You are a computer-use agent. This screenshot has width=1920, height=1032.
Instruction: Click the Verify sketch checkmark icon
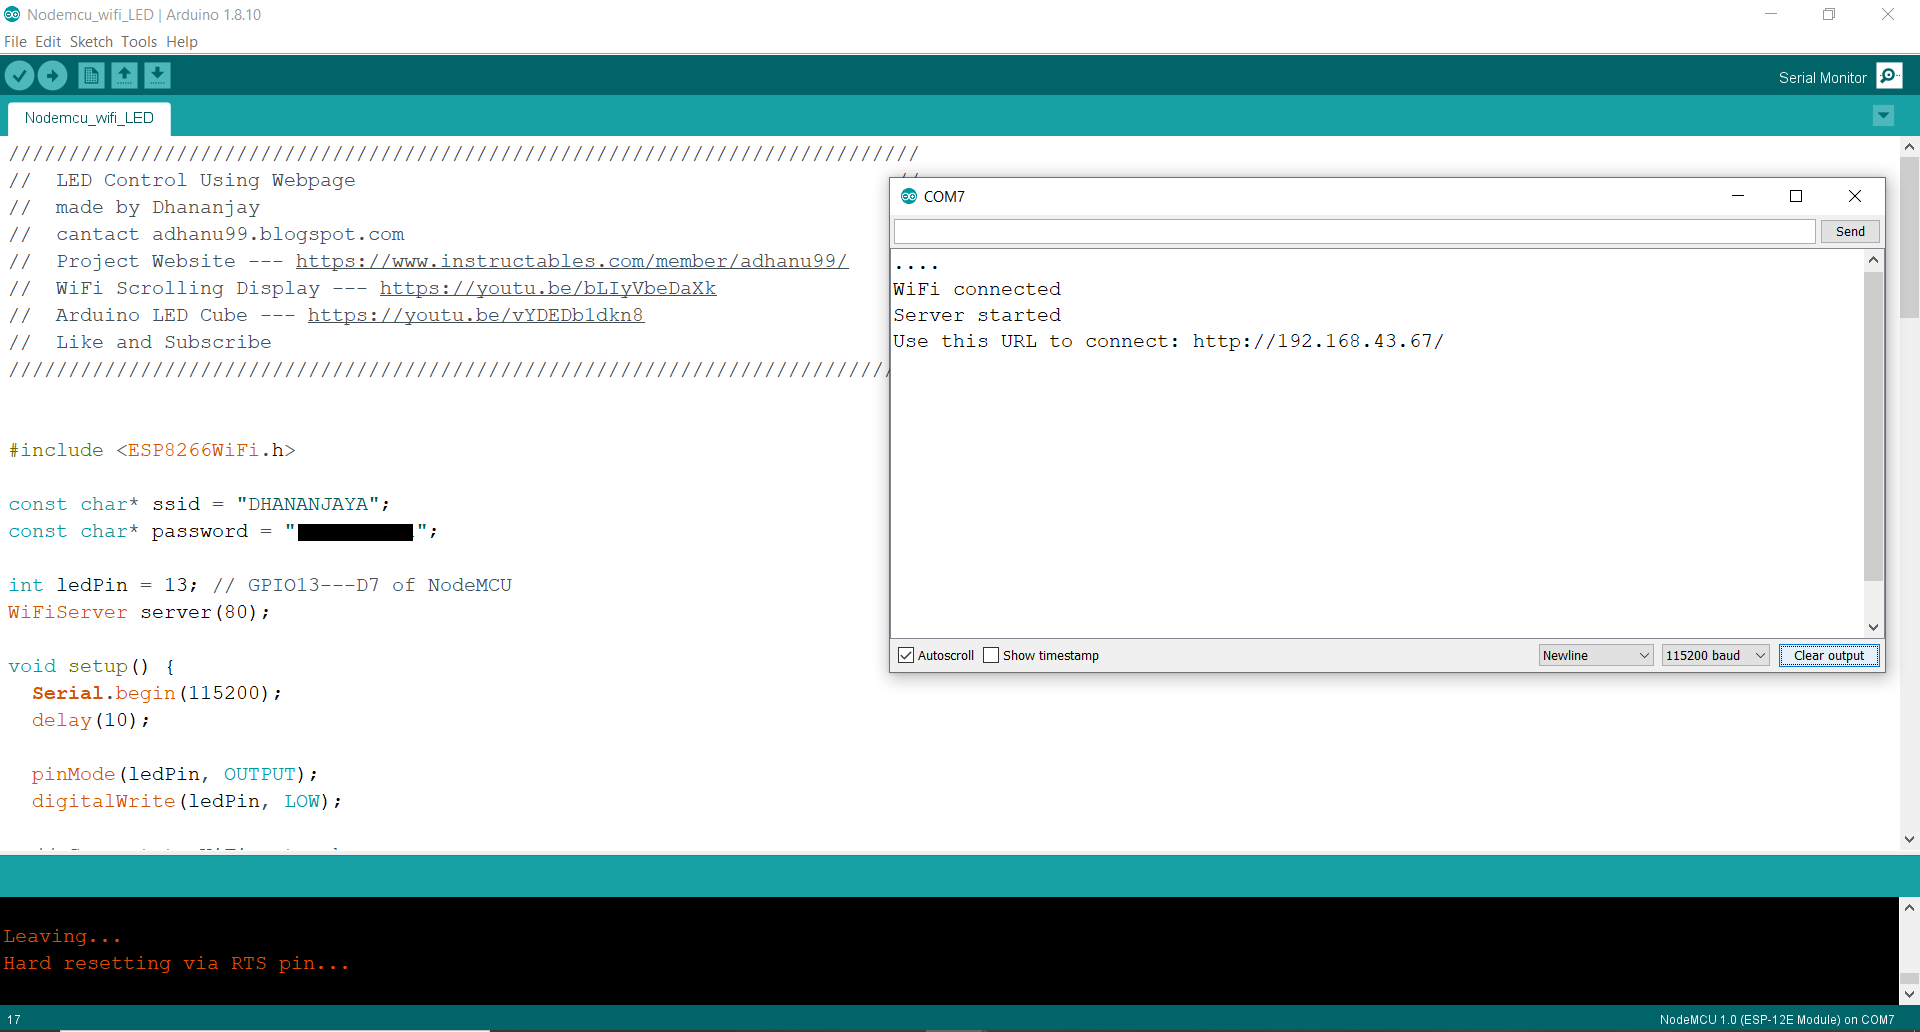(19, 76)
